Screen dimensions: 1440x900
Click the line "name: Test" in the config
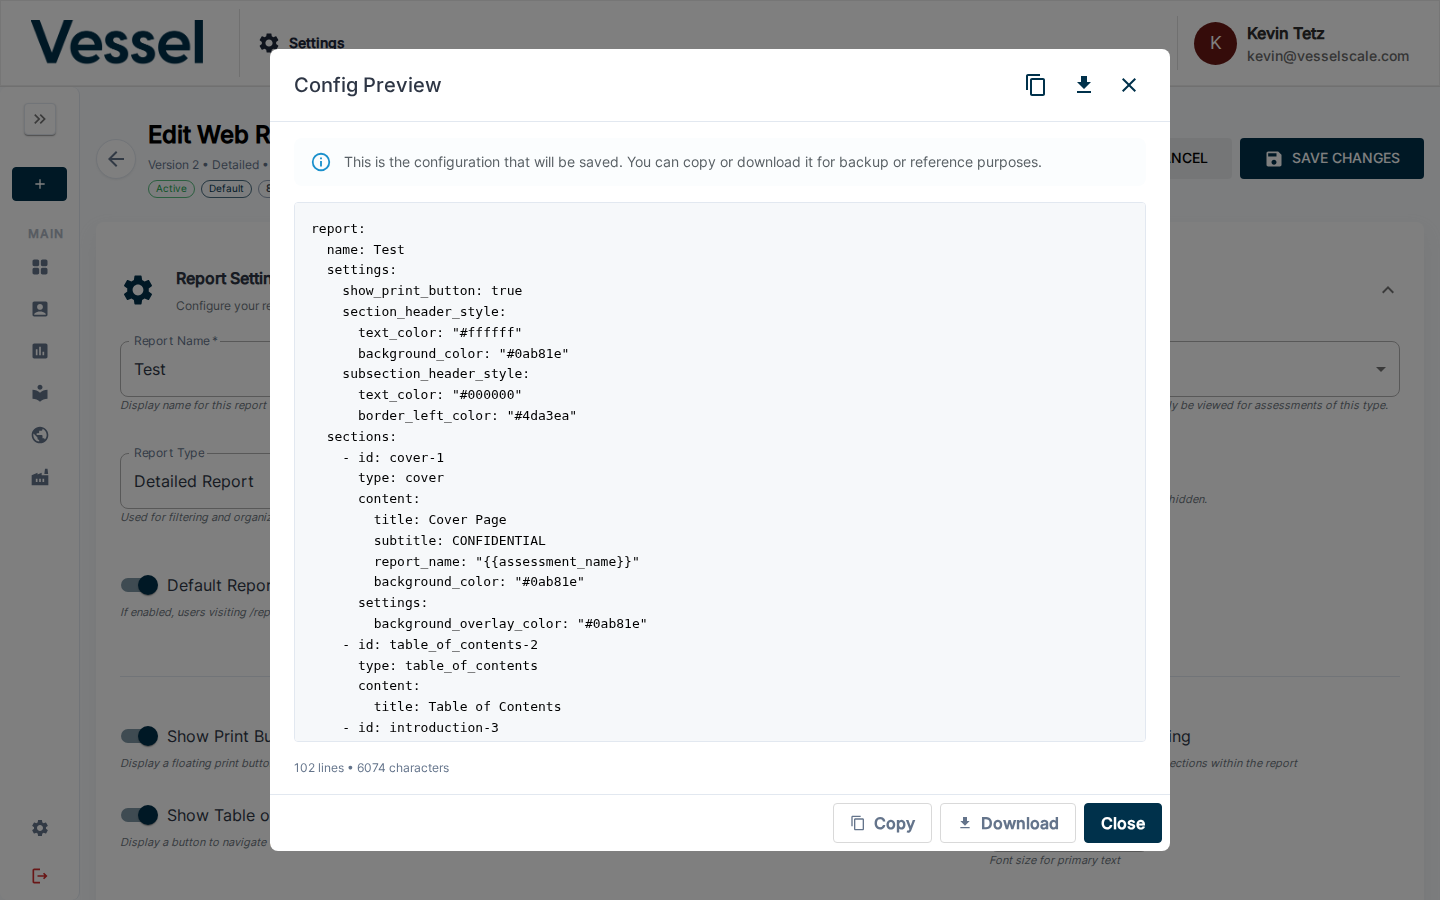[x=365, y=249]
